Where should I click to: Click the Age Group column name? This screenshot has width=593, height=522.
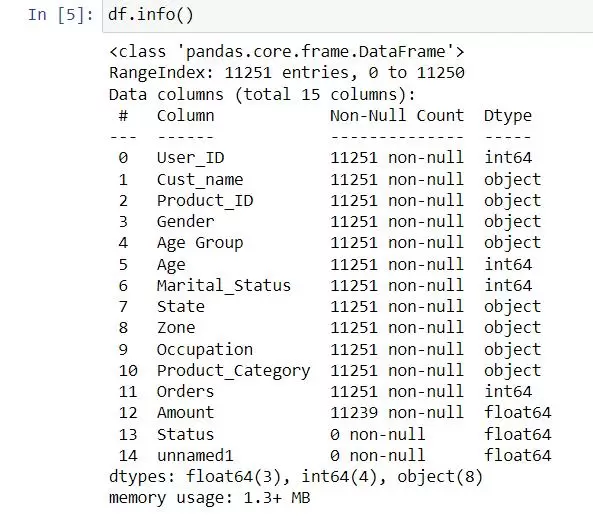[x=200, y=243]
